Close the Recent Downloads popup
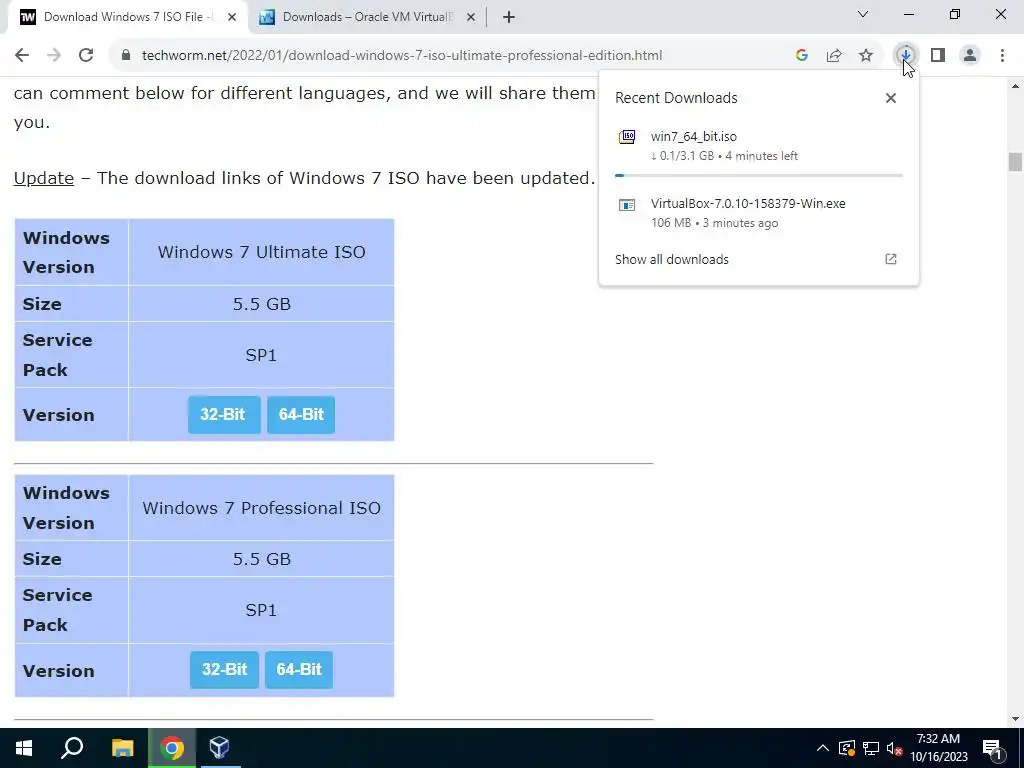 [x=891, y=98]
